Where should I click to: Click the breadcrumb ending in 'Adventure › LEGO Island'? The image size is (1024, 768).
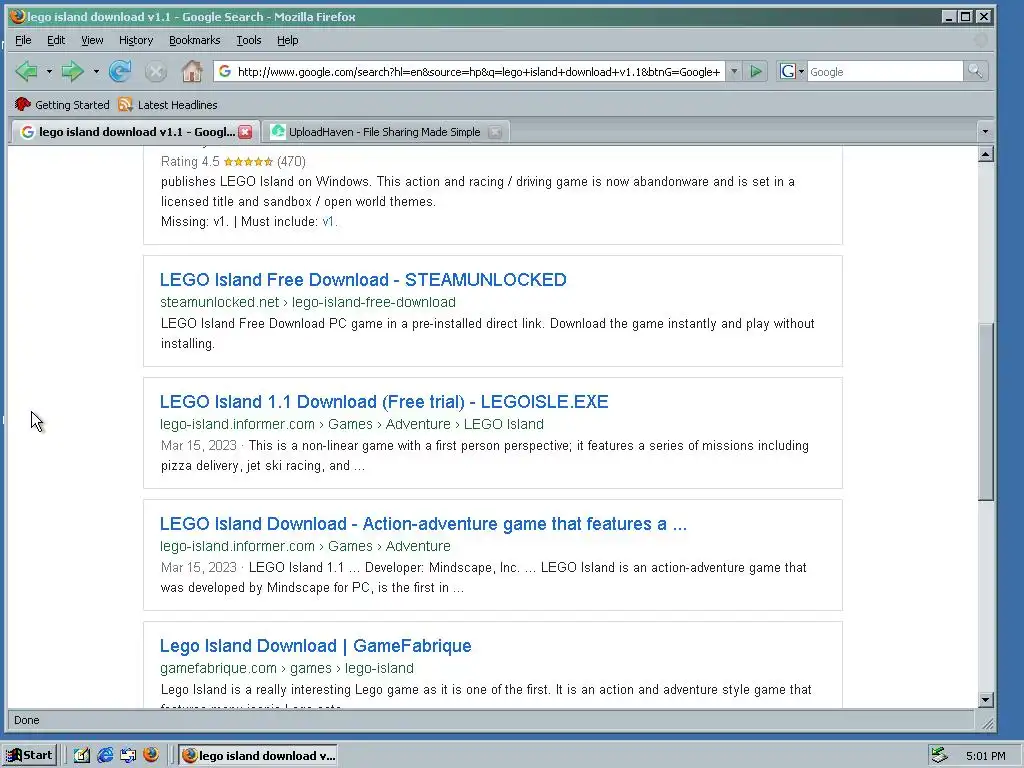(x=351, y=424)
